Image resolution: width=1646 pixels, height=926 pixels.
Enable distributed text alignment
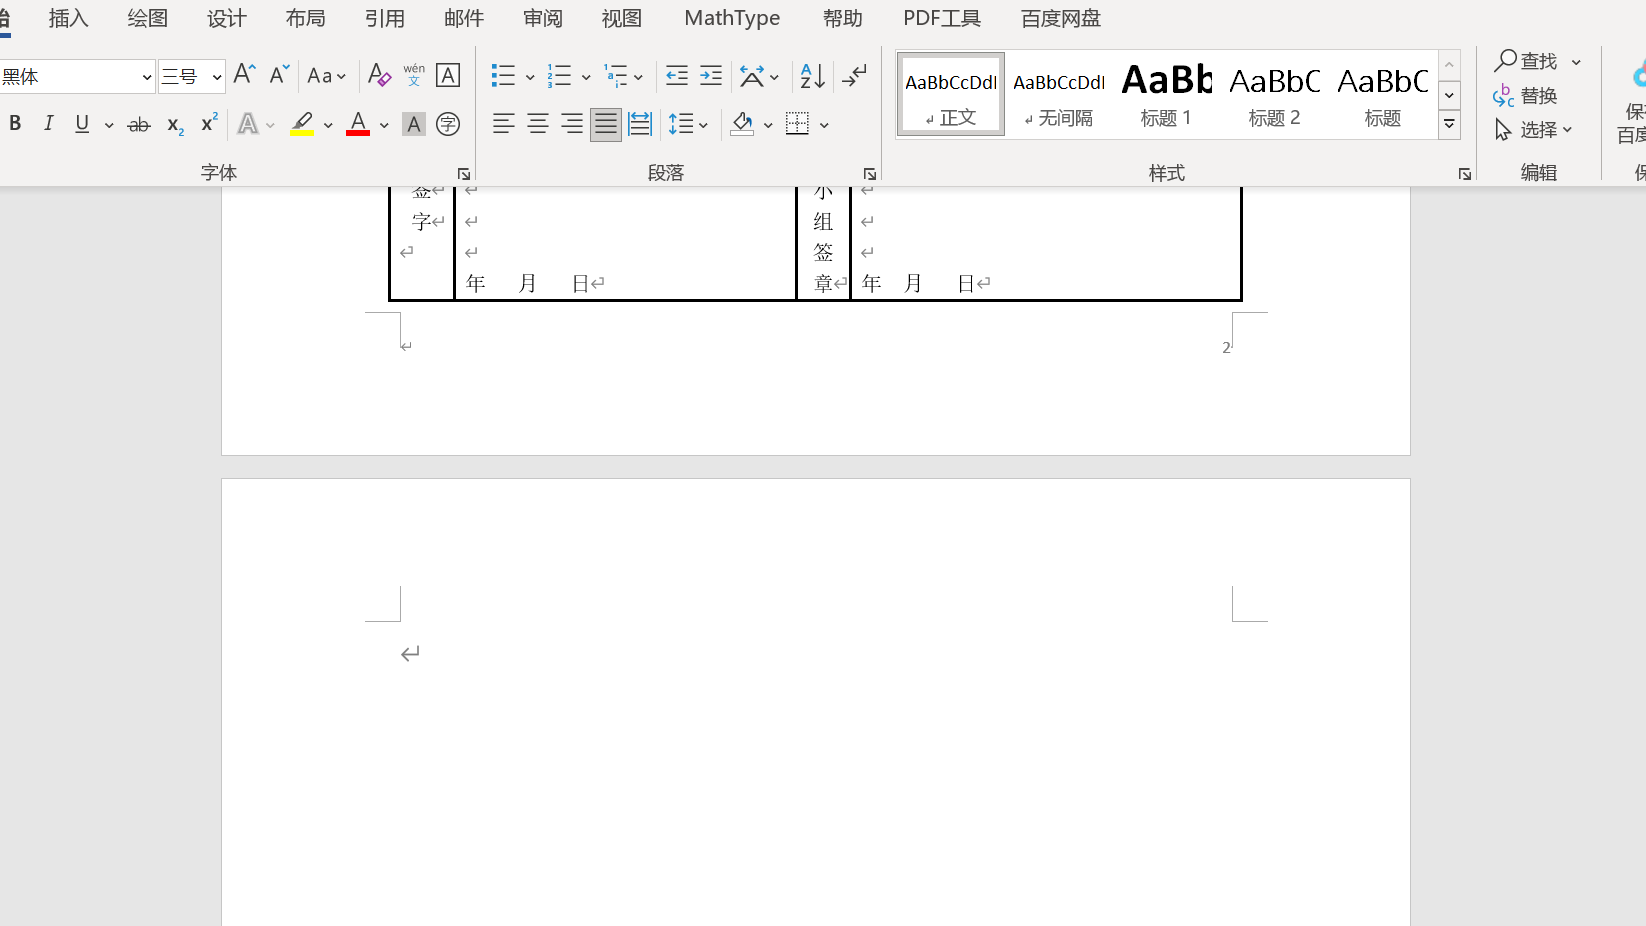point(639,123)
